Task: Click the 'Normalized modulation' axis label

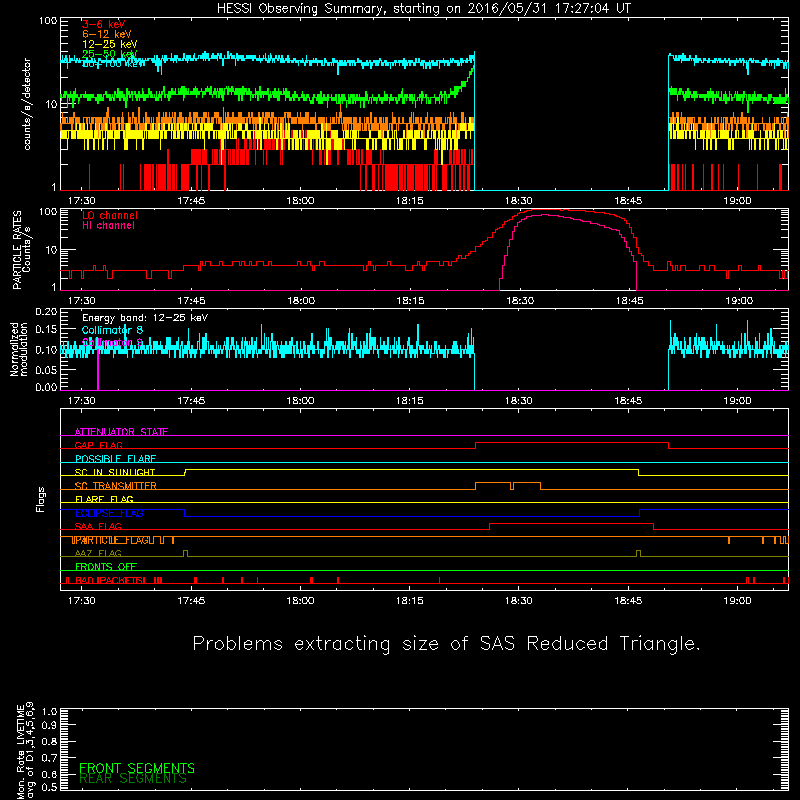Action: coord(19,349)
